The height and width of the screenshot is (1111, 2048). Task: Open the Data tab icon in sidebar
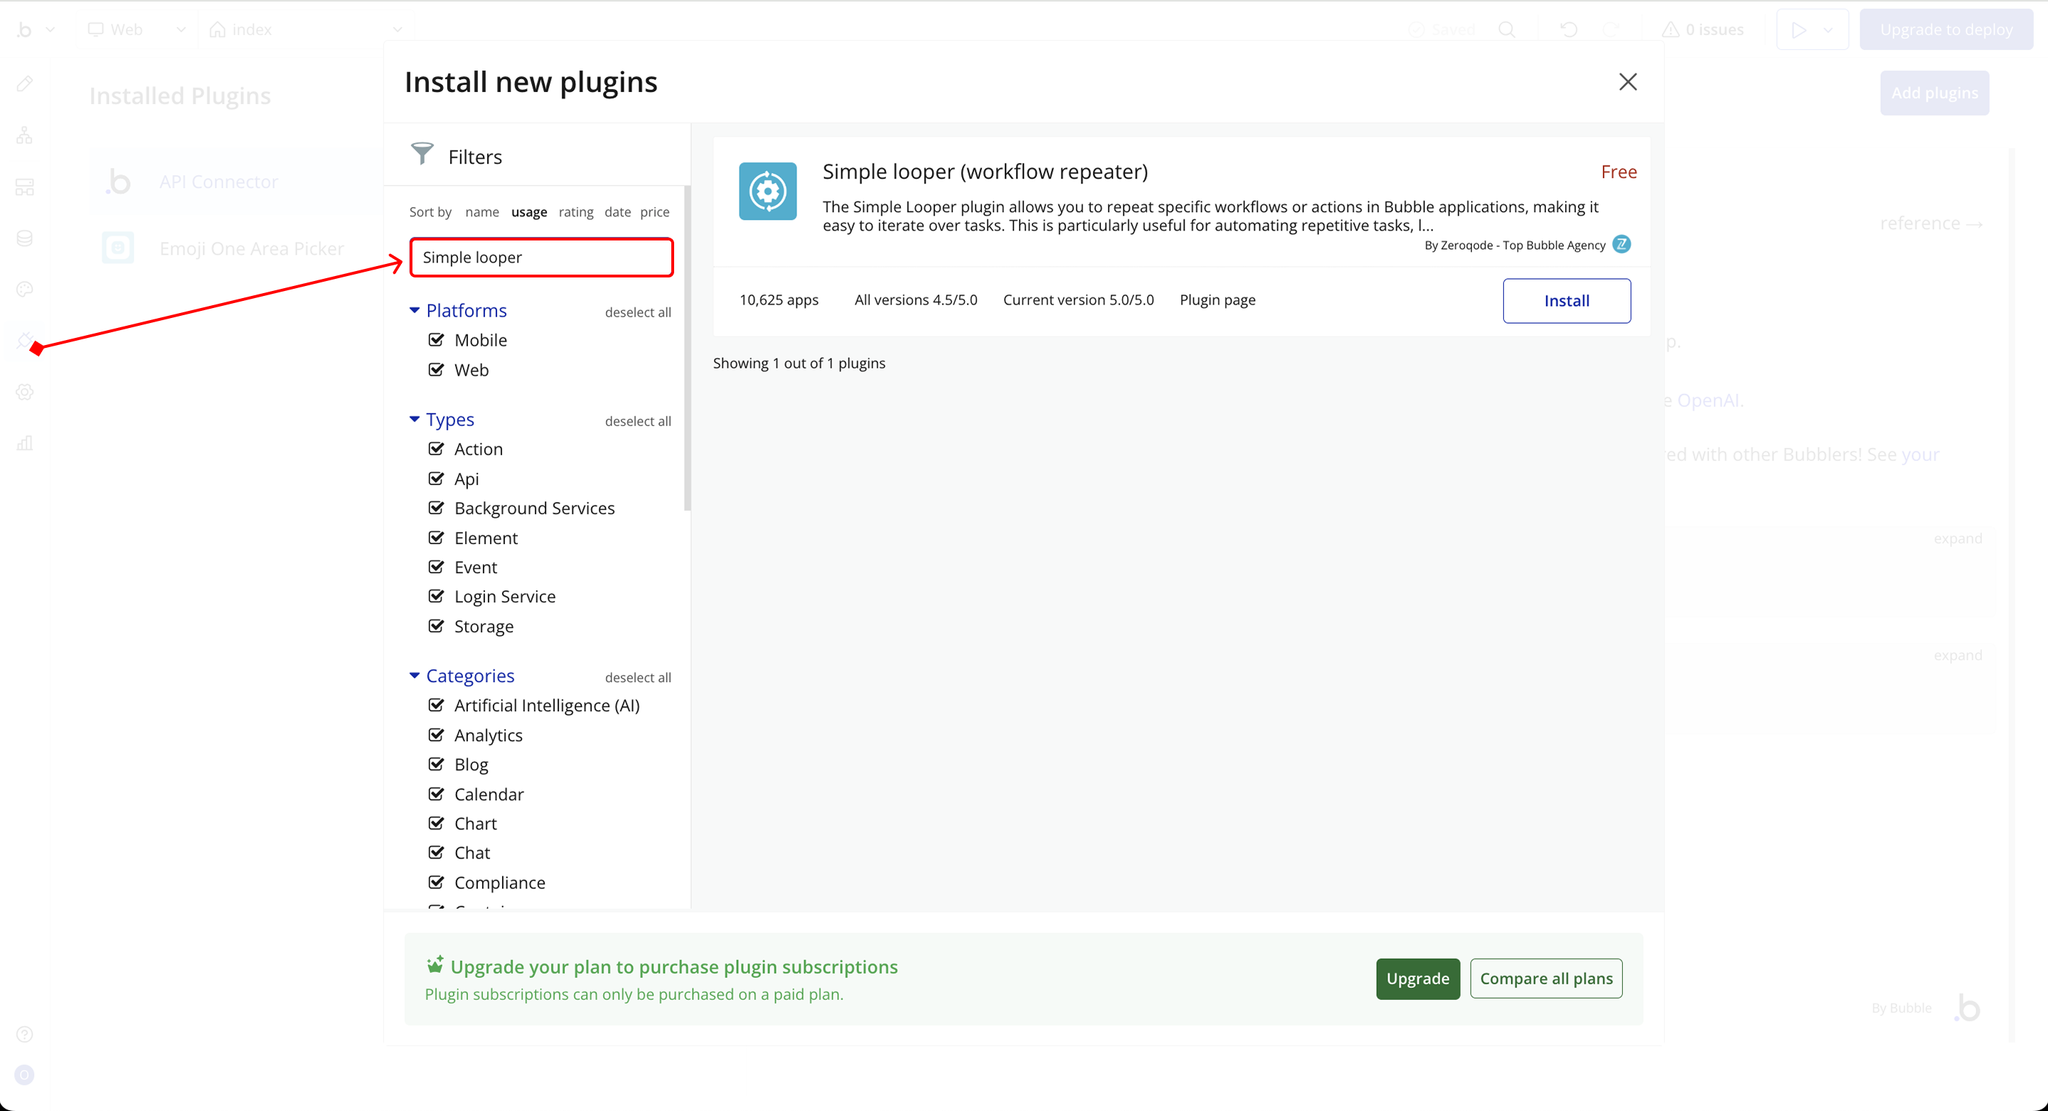pyautogui.click(x=25, y=238)
